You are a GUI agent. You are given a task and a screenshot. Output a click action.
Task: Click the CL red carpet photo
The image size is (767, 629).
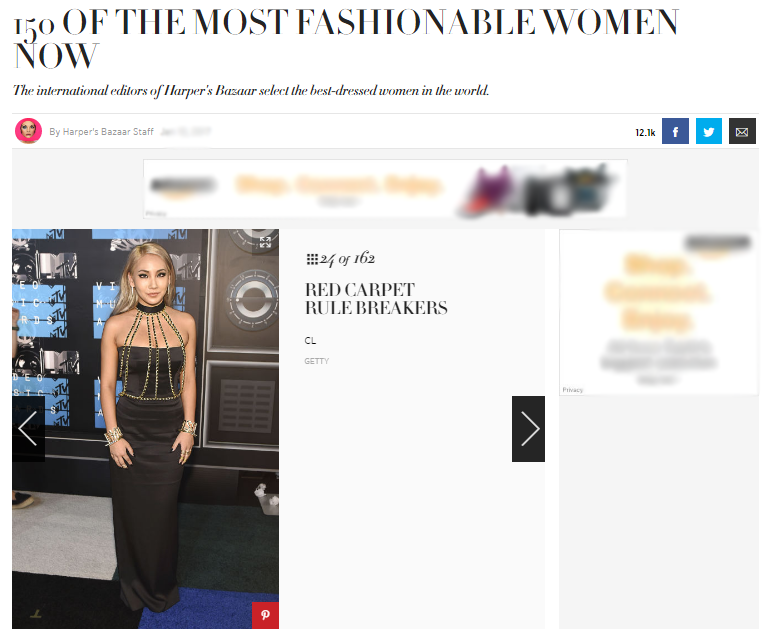tap(145, 429)
